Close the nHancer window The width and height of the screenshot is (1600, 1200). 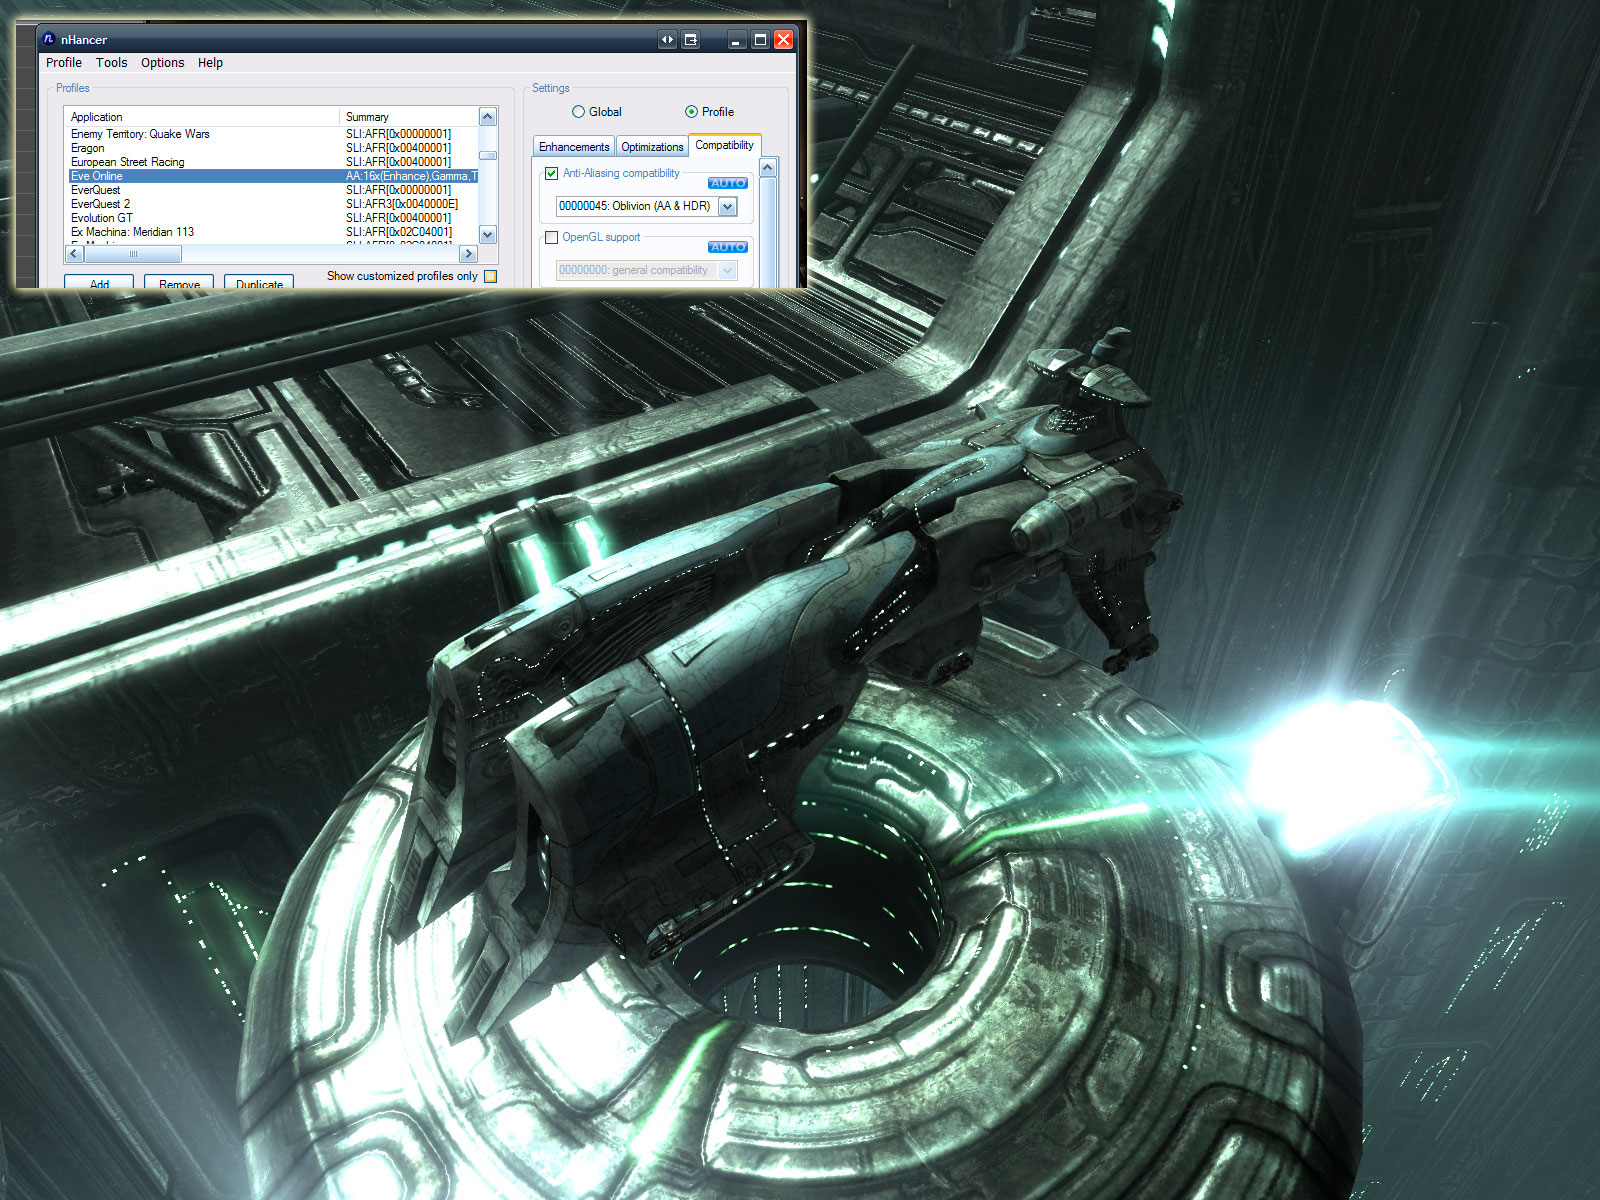coord(783,40)
